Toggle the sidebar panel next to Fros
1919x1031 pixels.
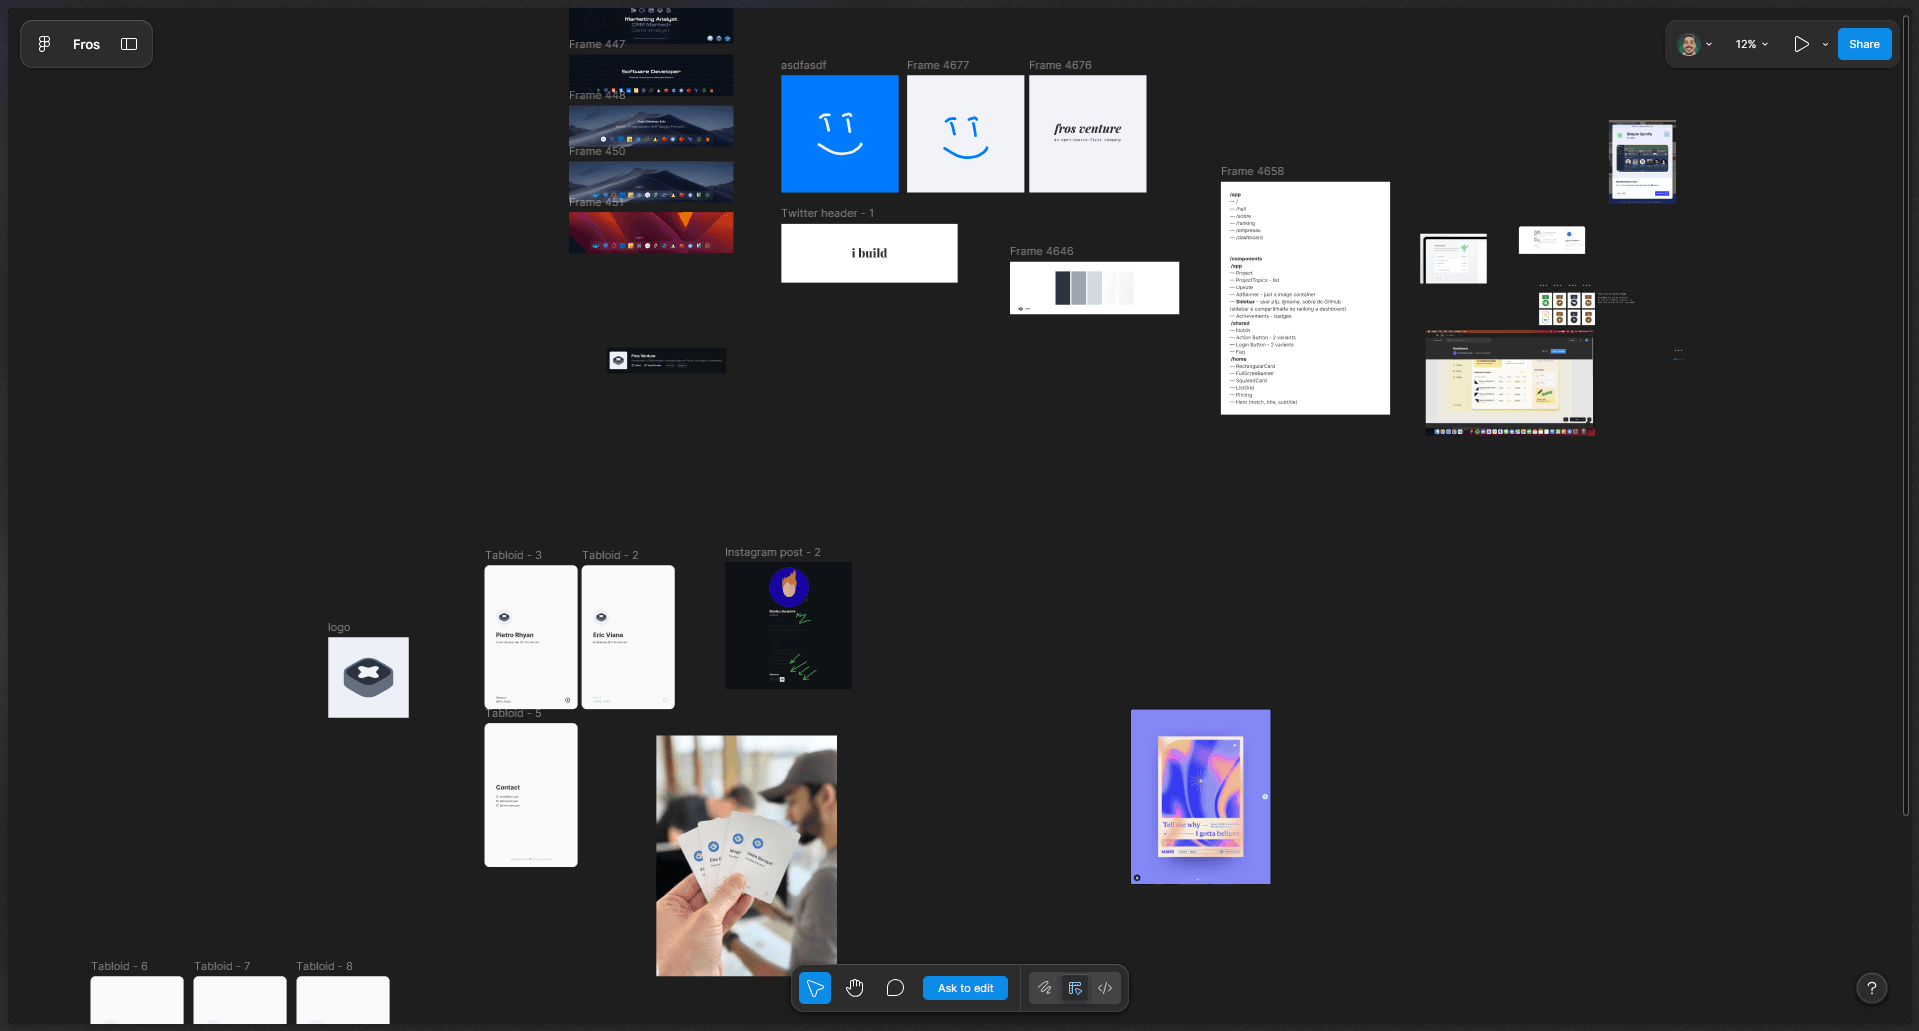pyautogui.click(x=129, y=44)
